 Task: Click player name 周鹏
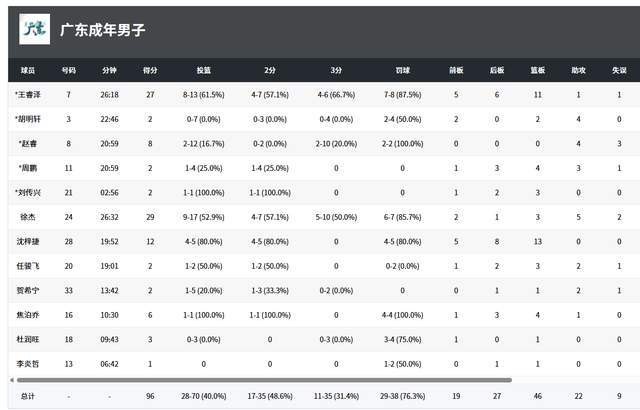(28, 168)
